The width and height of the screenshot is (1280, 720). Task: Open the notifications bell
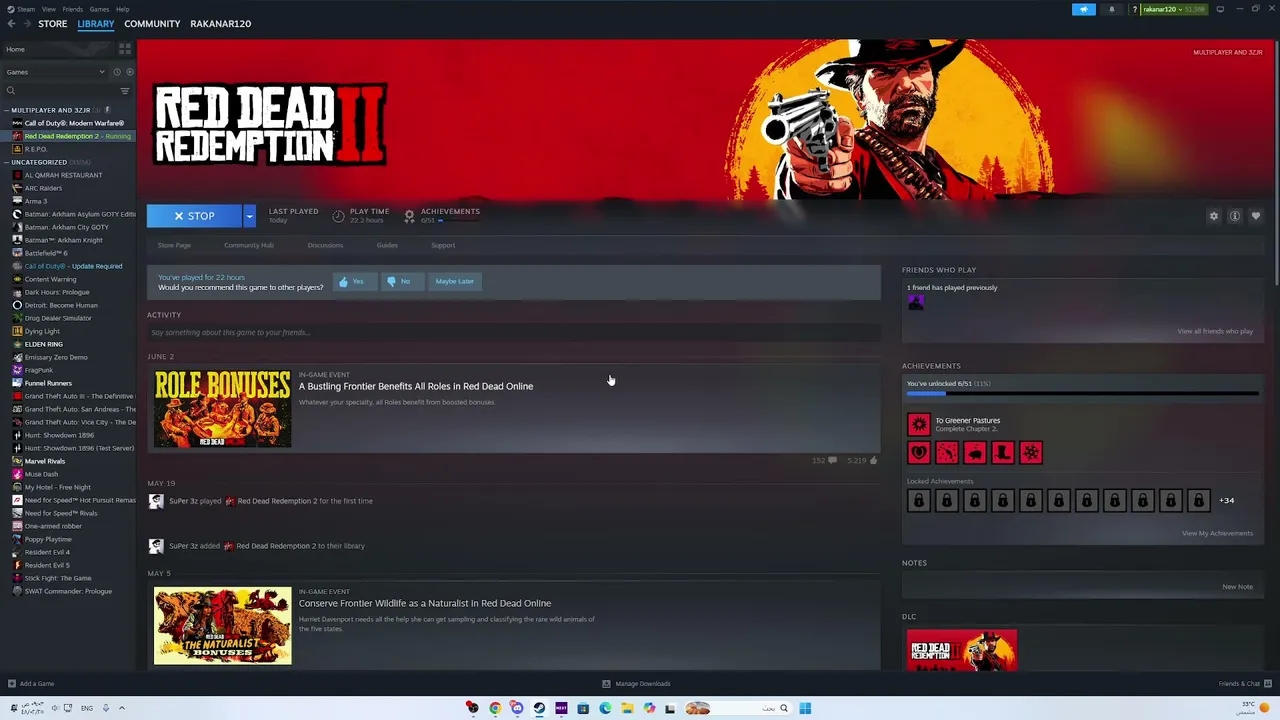tap(1111, 10)
